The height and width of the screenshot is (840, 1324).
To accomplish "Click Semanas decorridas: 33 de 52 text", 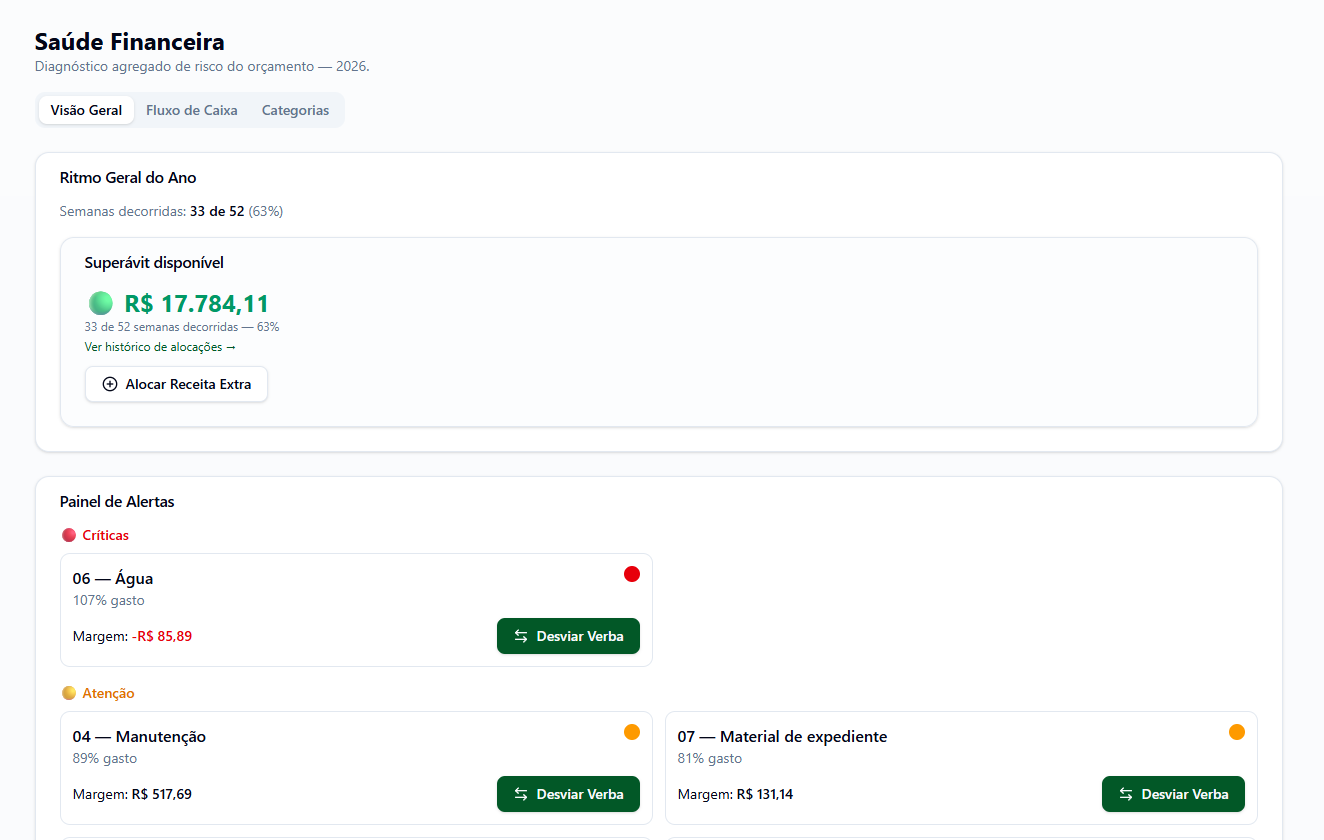I will (152, 212).
